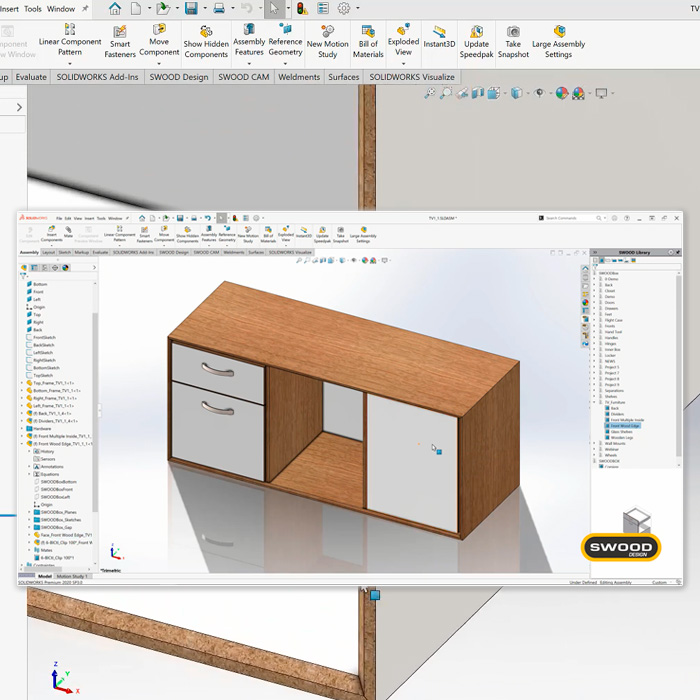Click Take Snapshot in the magnified ribbon
700x700 pixels.
[x=513, y=42]
